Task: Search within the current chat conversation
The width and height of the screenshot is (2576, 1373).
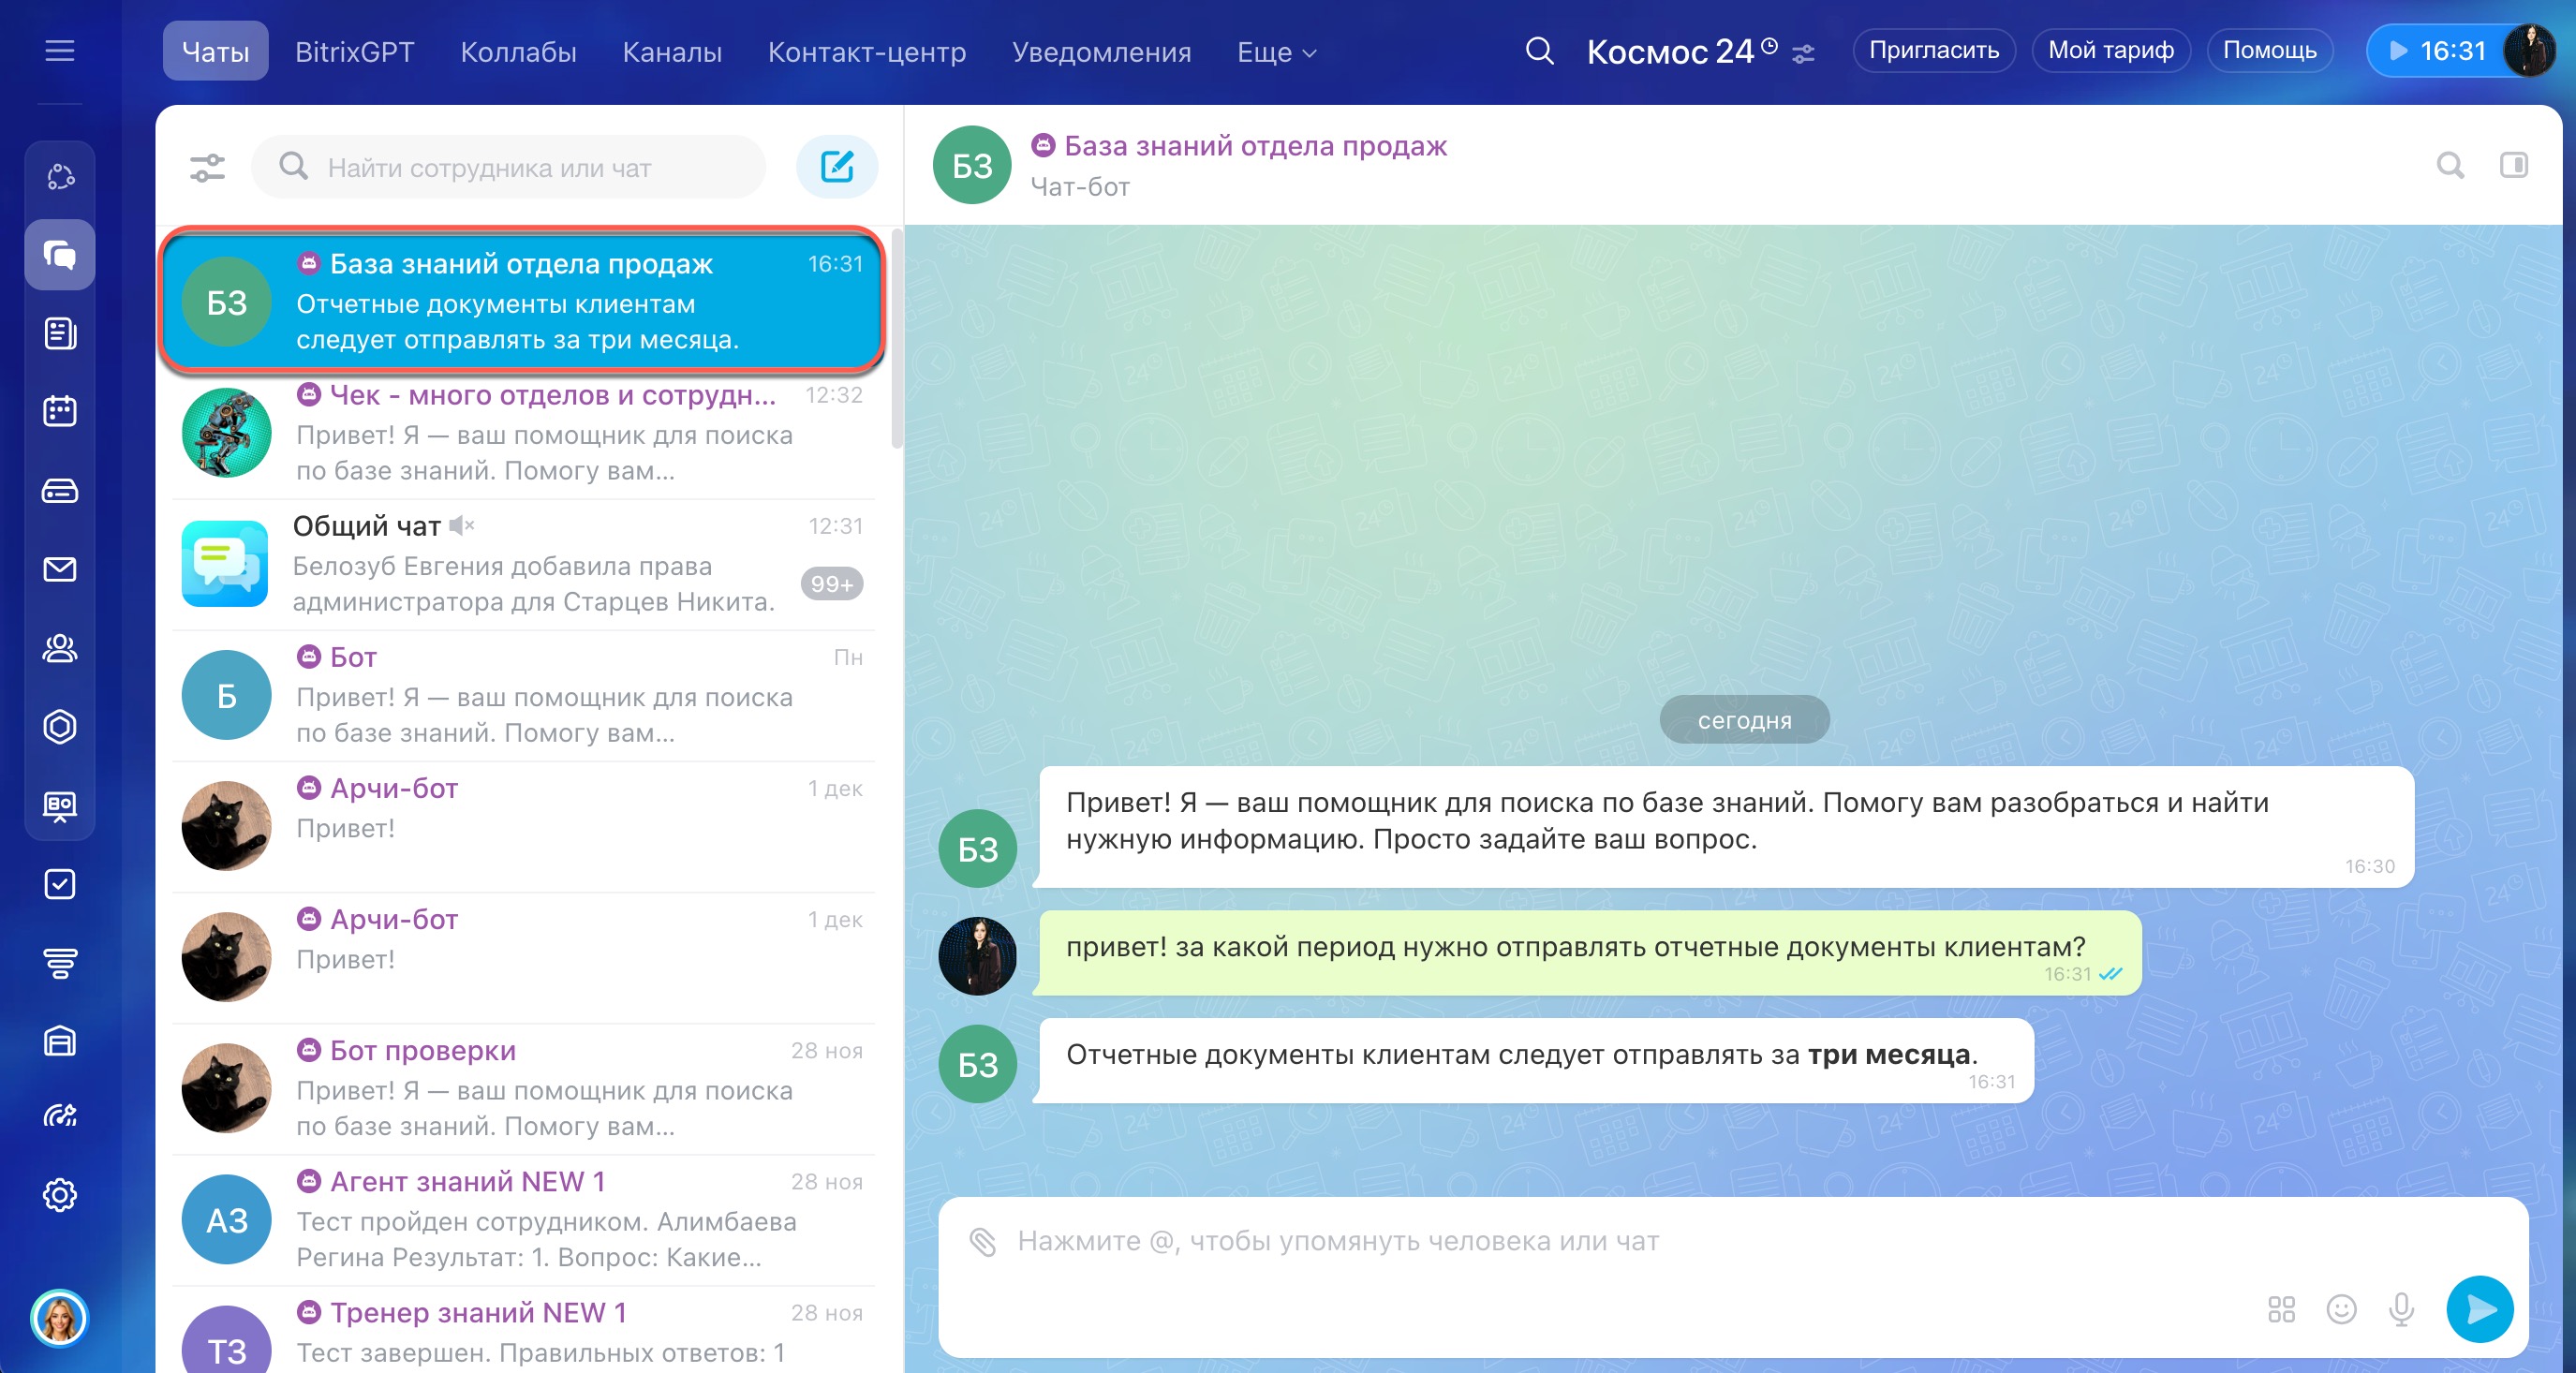Action: [x=2449, y=165]
